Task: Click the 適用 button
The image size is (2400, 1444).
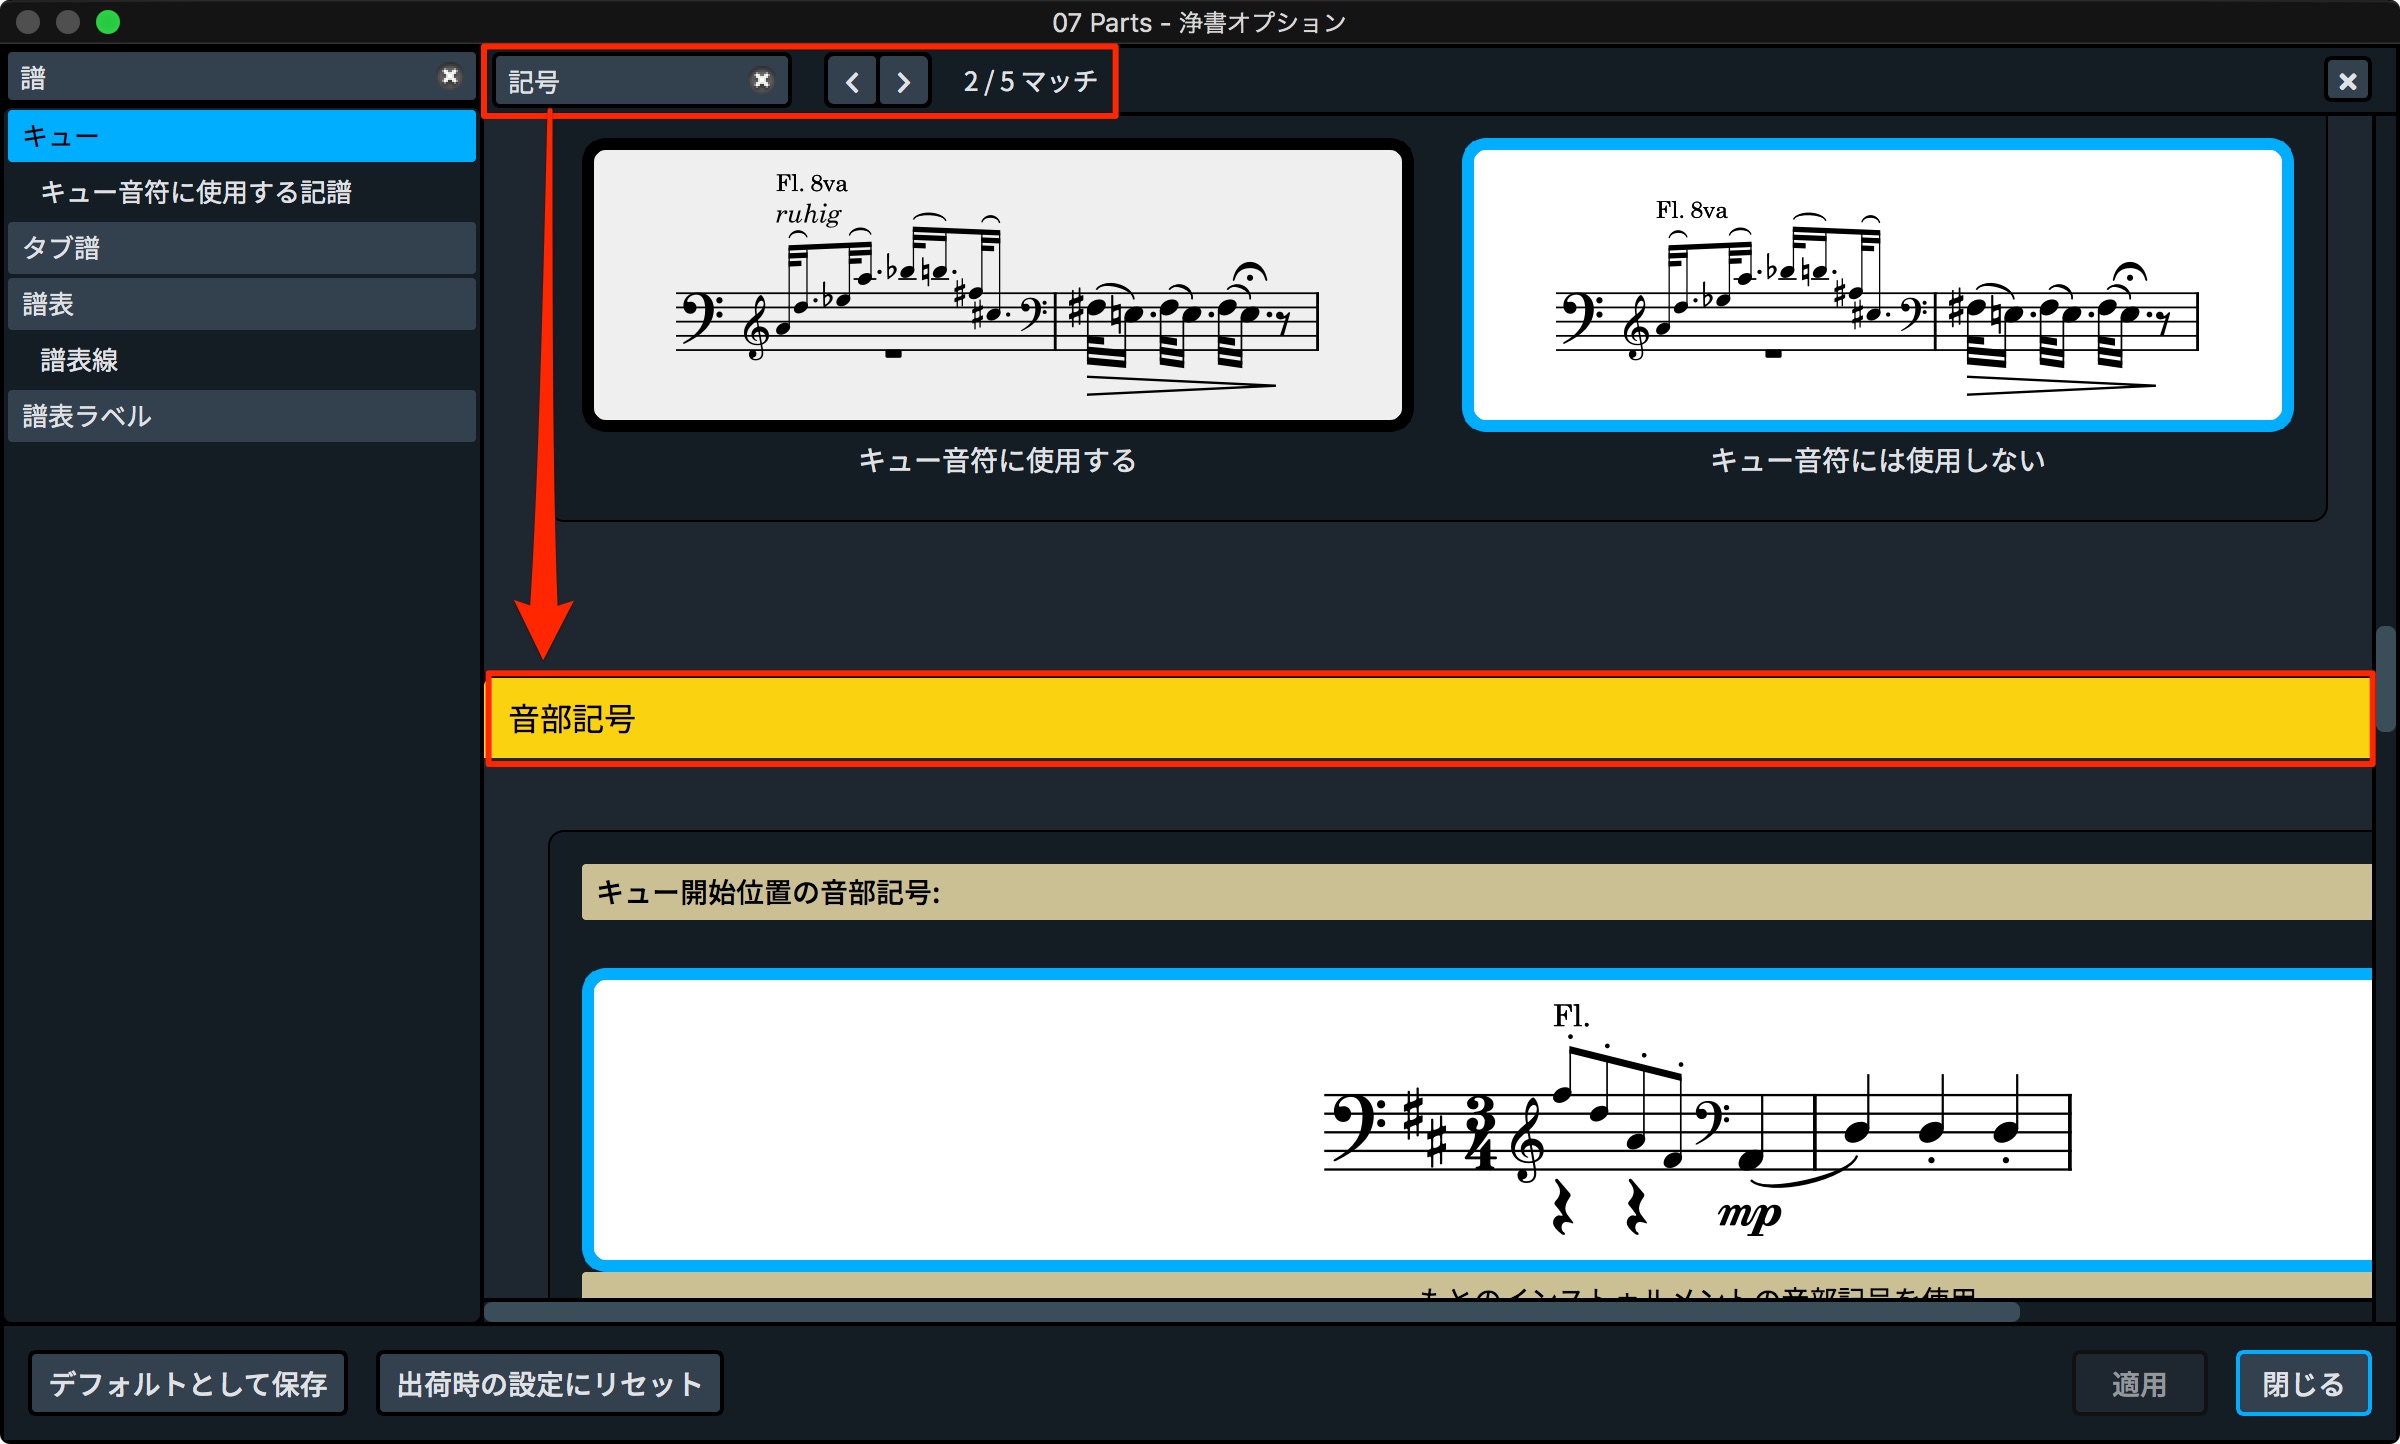Action: [2139, 1384]
